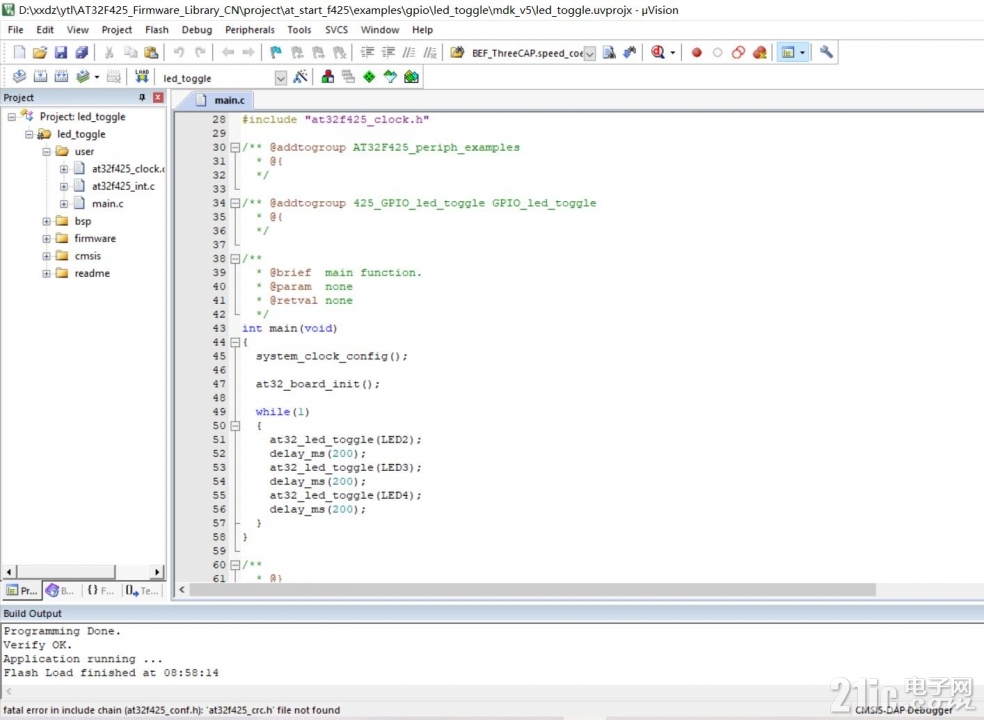Open Configuration wrench icon

point(826,52)
